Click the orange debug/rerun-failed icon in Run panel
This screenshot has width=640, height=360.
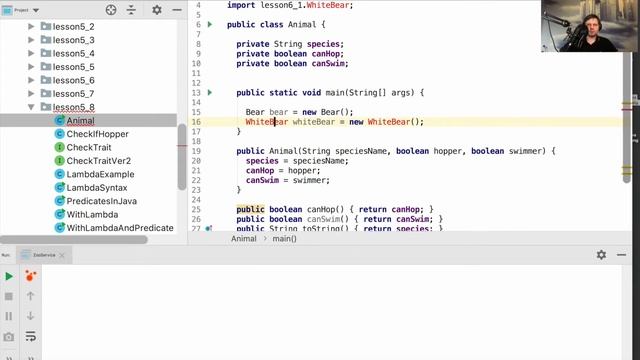pyautogui.click(x=31, y=276)
